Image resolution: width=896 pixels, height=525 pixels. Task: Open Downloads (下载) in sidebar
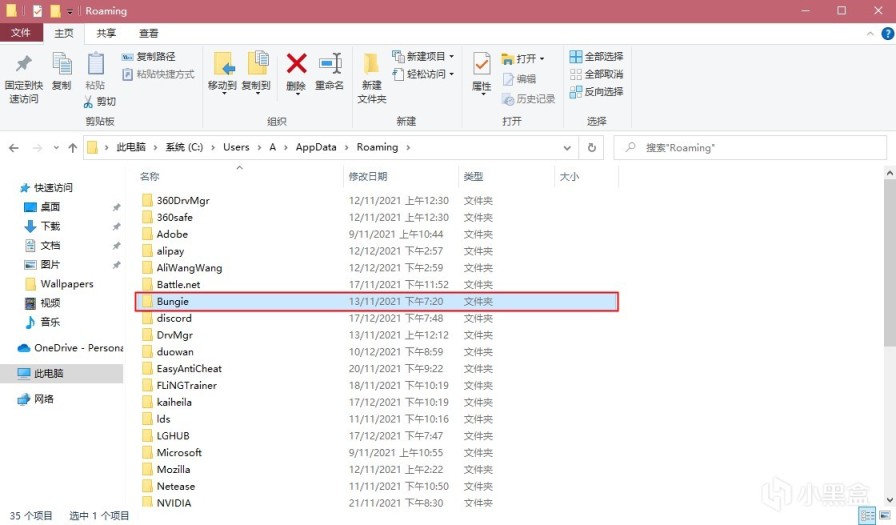(x=42, y=226)
